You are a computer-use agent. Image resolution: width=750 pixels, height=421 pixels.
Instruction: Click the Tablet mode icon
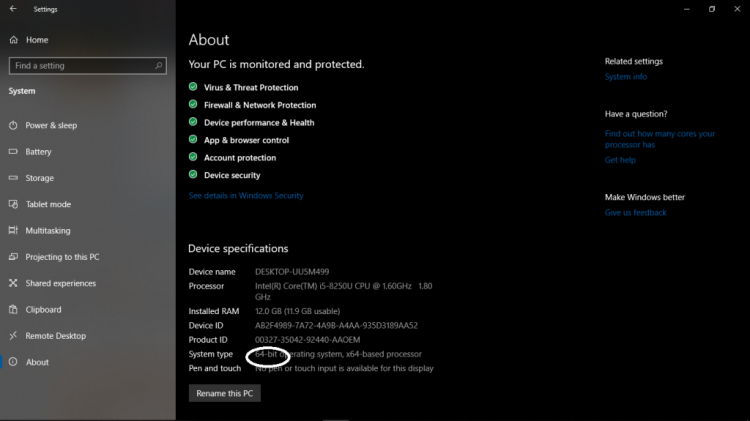coord(13,204)
